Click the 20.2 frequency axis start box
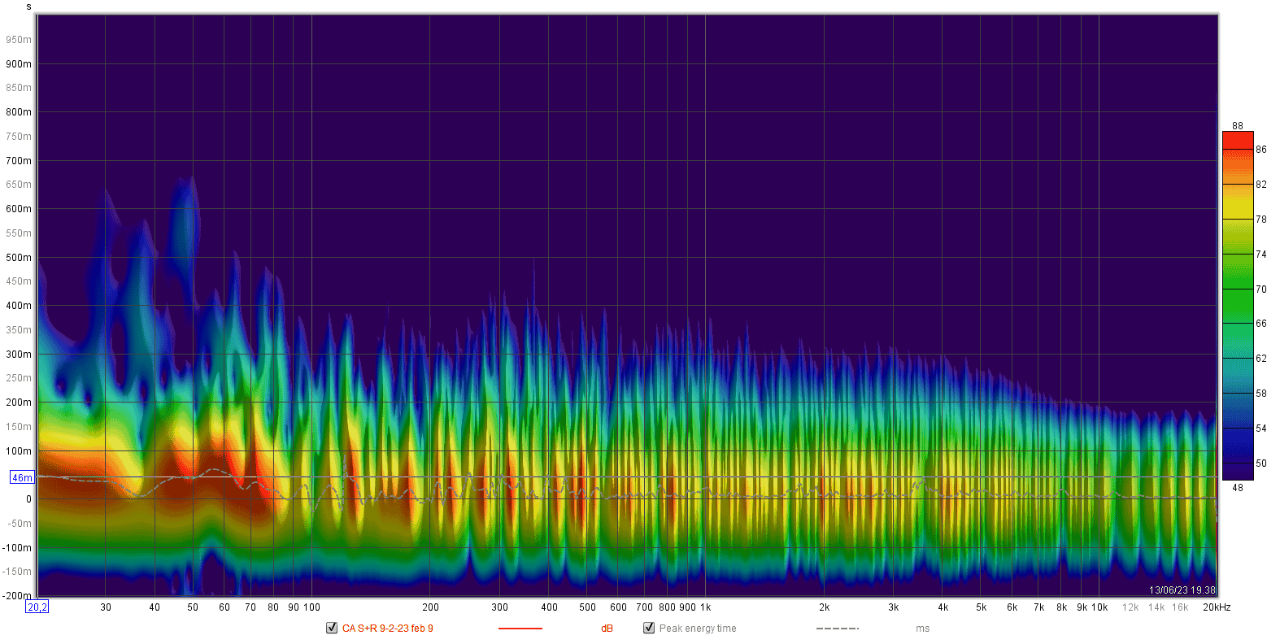The image size is (1280, 644). [x=37, y=607]
